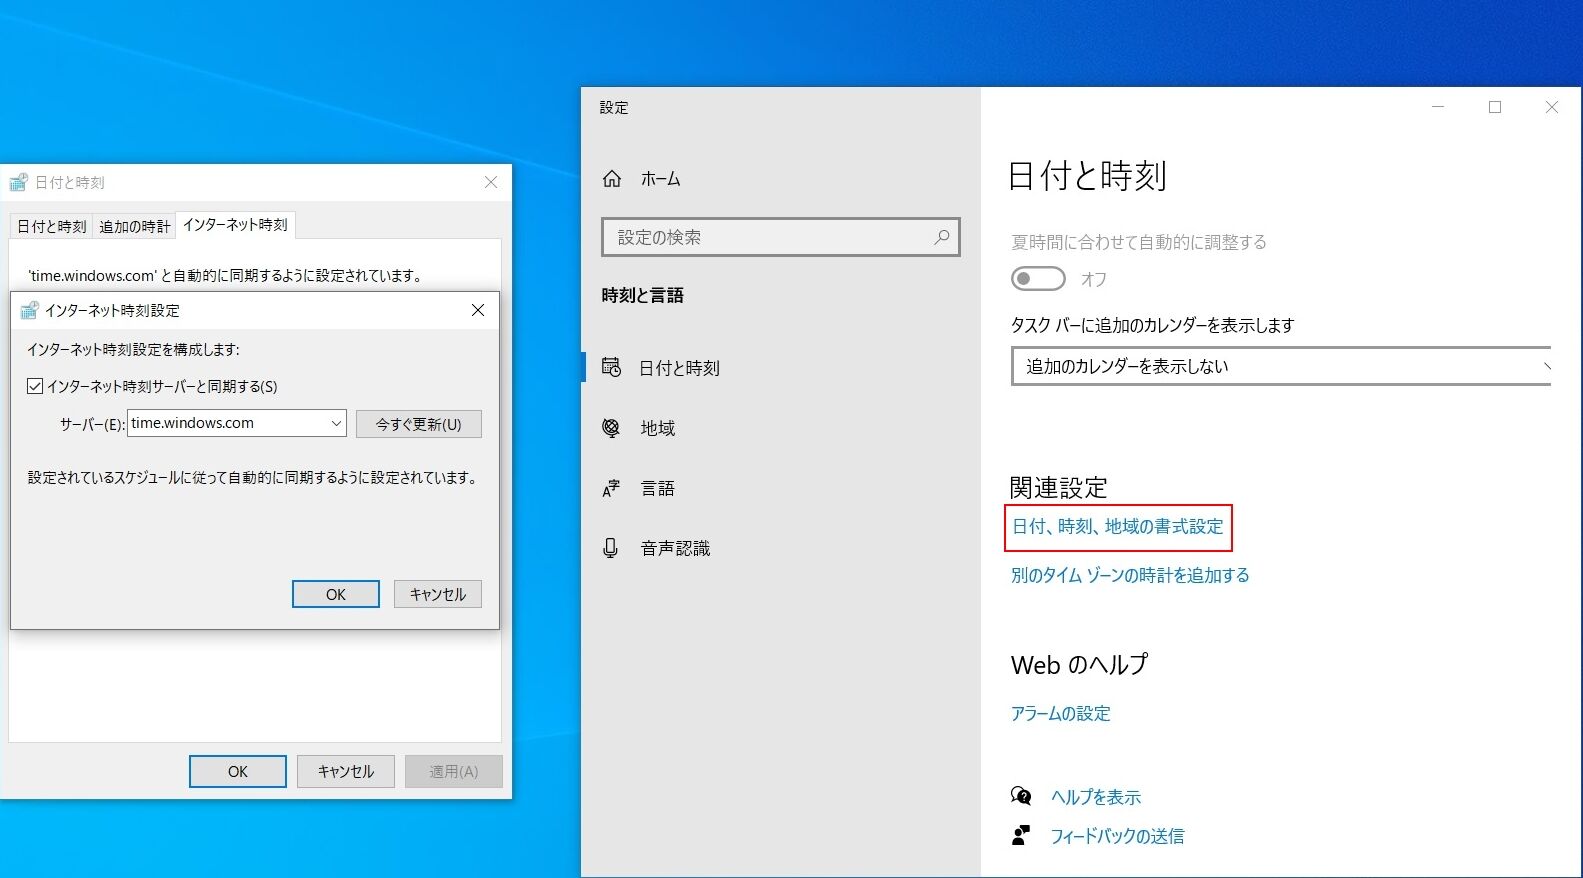Click the インターネット時刻設定 dialog title icon
This screenshot has height=878, width=1583.
pos(29,310)
